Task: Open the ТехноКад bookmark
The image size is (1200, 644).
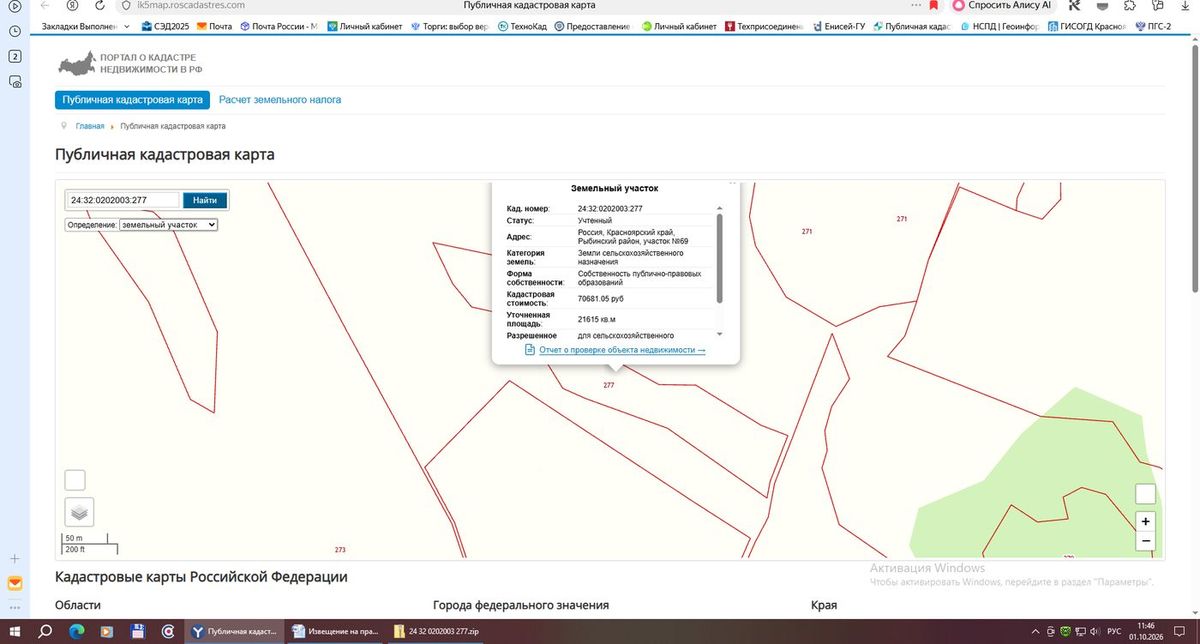Action: coord(524,26)
